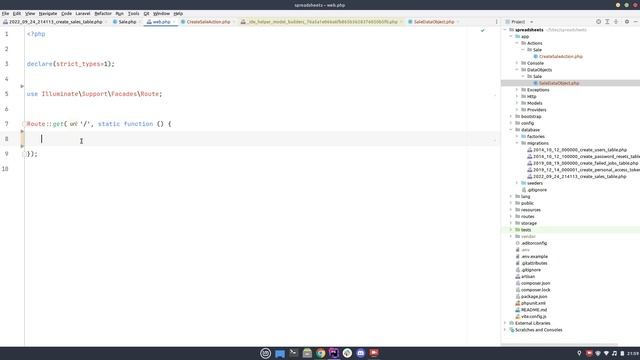Collapse the migrations folder
Viewport: 640px width, 360px height.
pos(517,143)
